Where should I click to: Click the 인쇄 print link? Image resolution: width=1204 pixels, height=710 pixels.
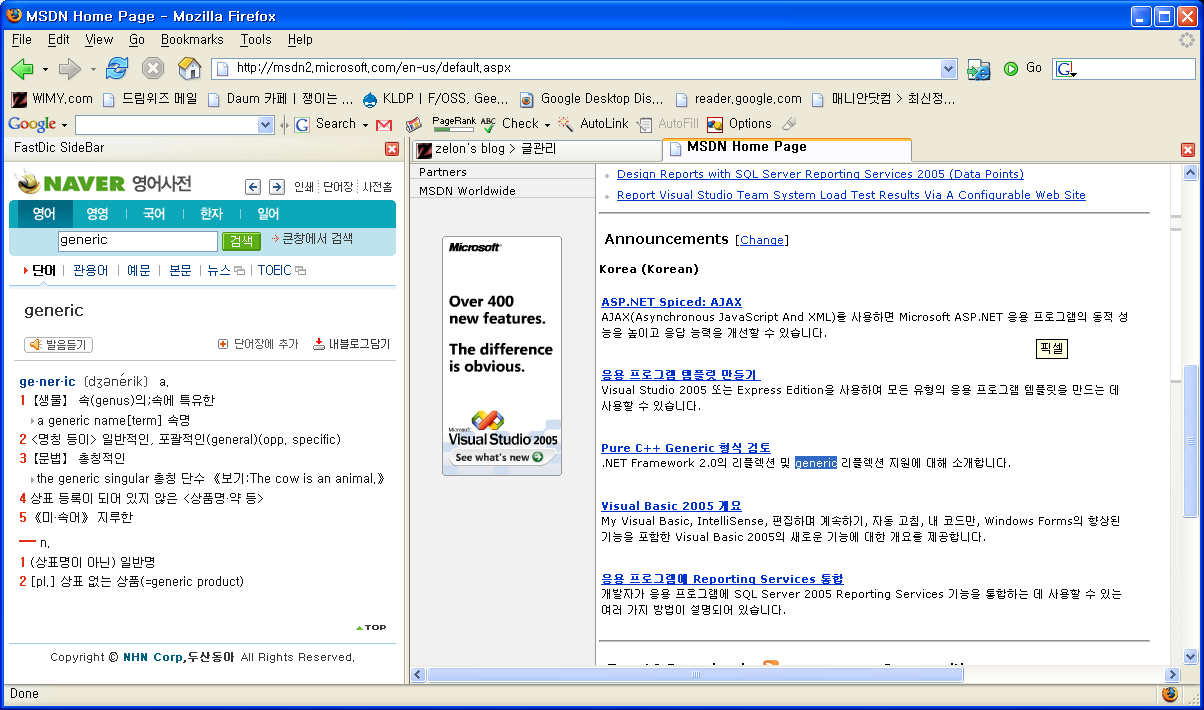304,187
